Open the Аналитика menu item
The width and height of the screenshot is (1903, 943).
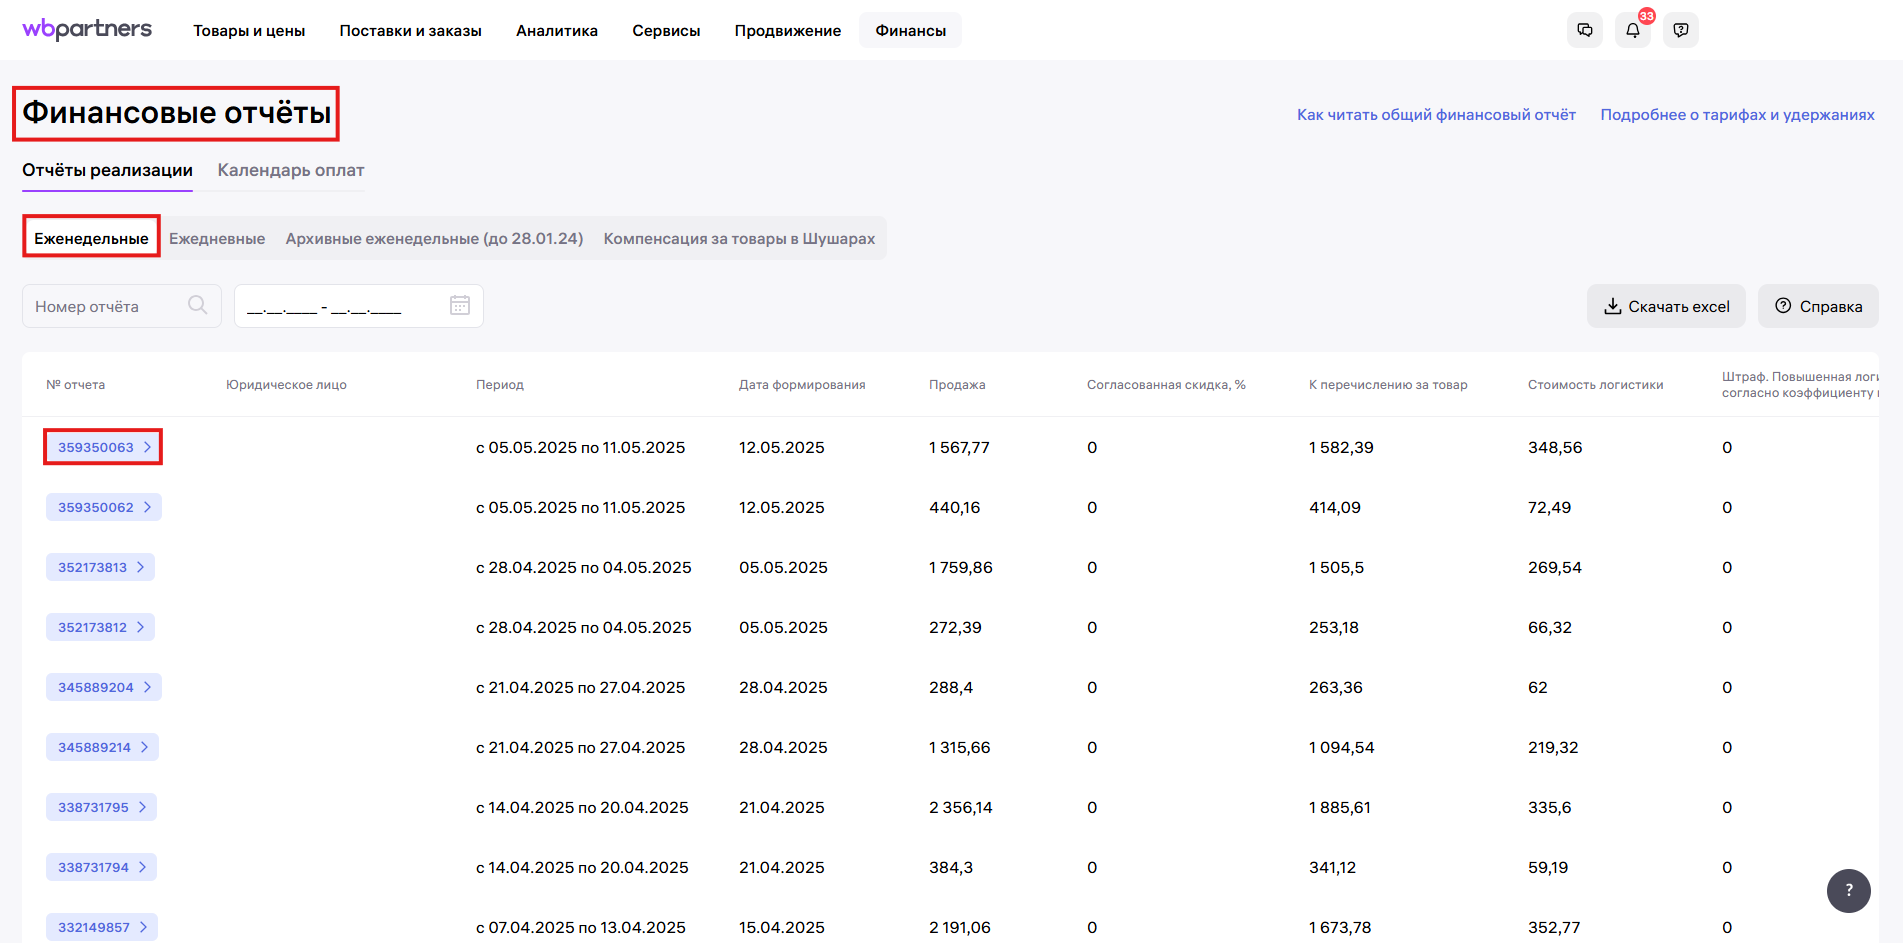click(x=557, y=30)
